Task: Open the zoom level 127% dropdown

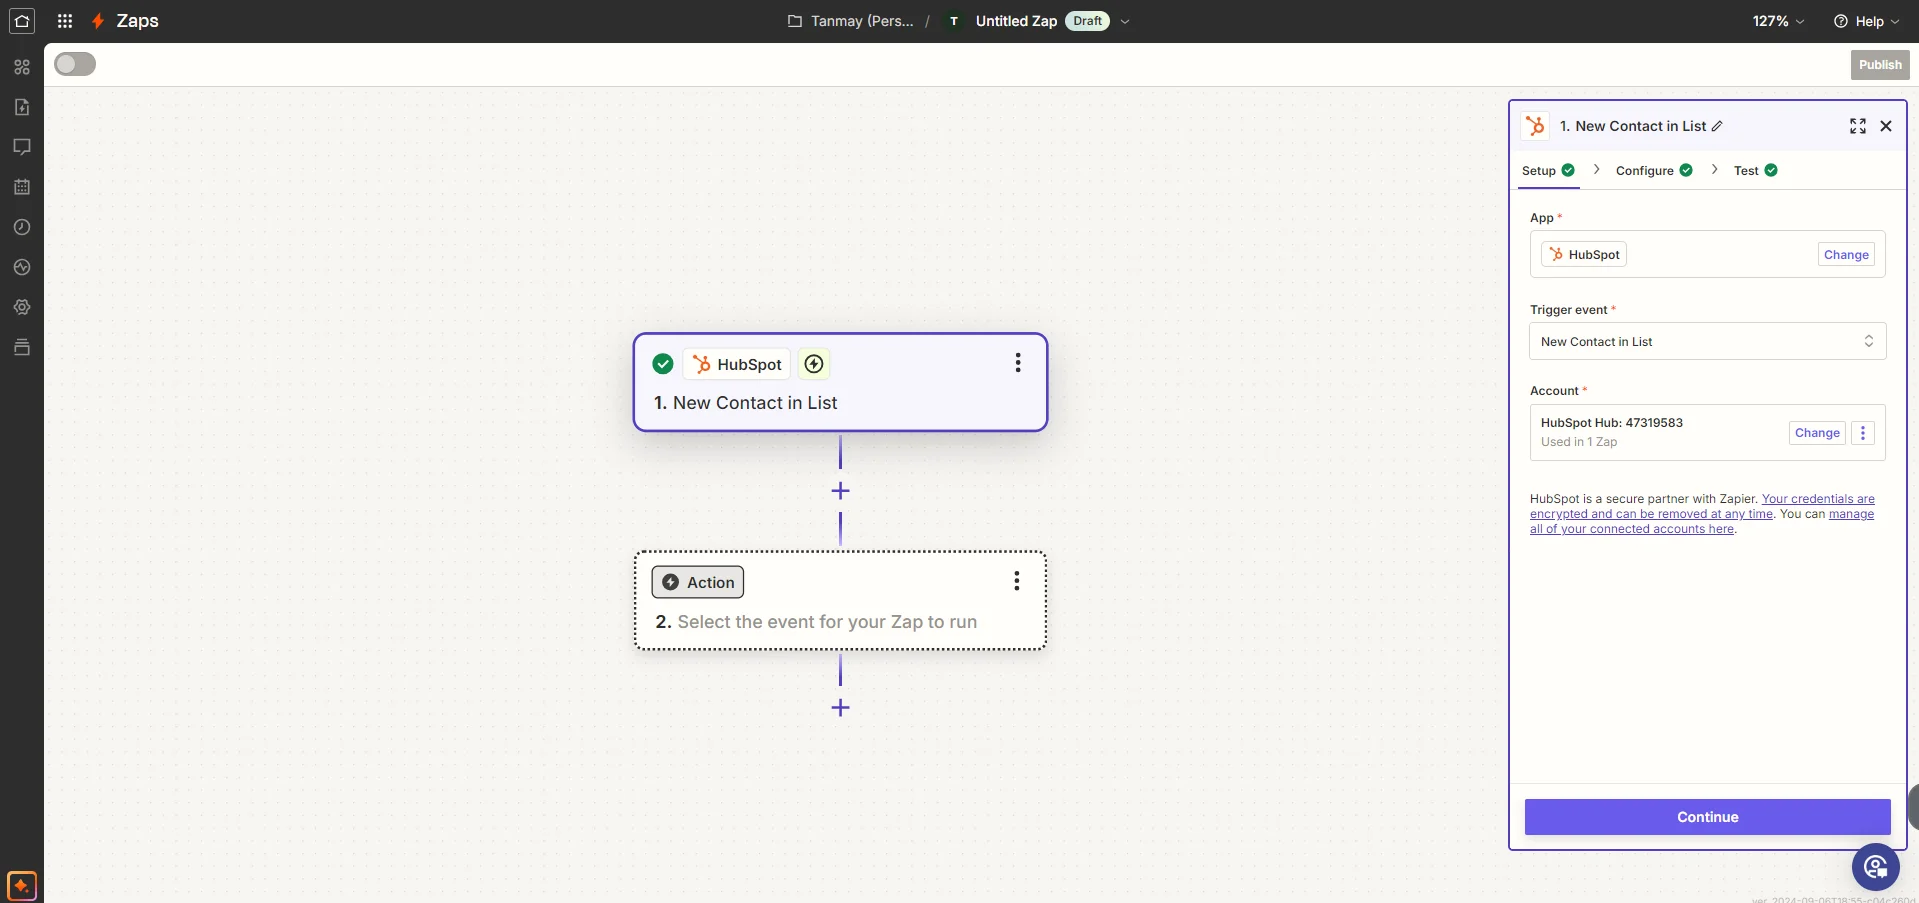Action: pyautogui.click(x=1778, y=21)
